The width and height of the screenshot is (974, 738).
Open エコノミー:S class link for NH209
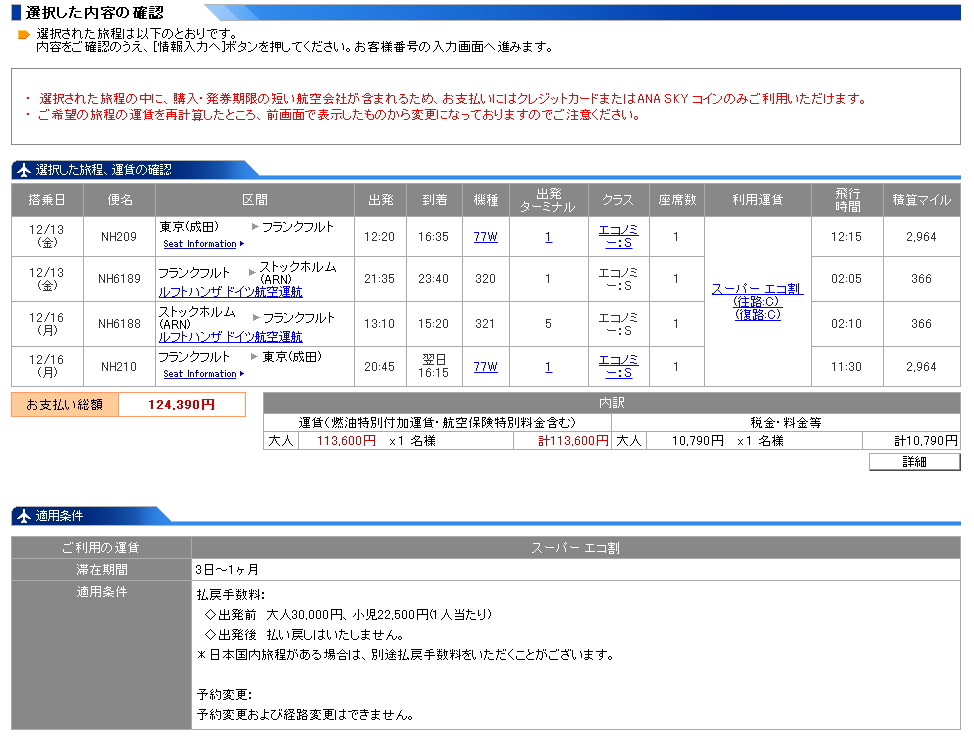pyautogui.click(x=618, y=237)
